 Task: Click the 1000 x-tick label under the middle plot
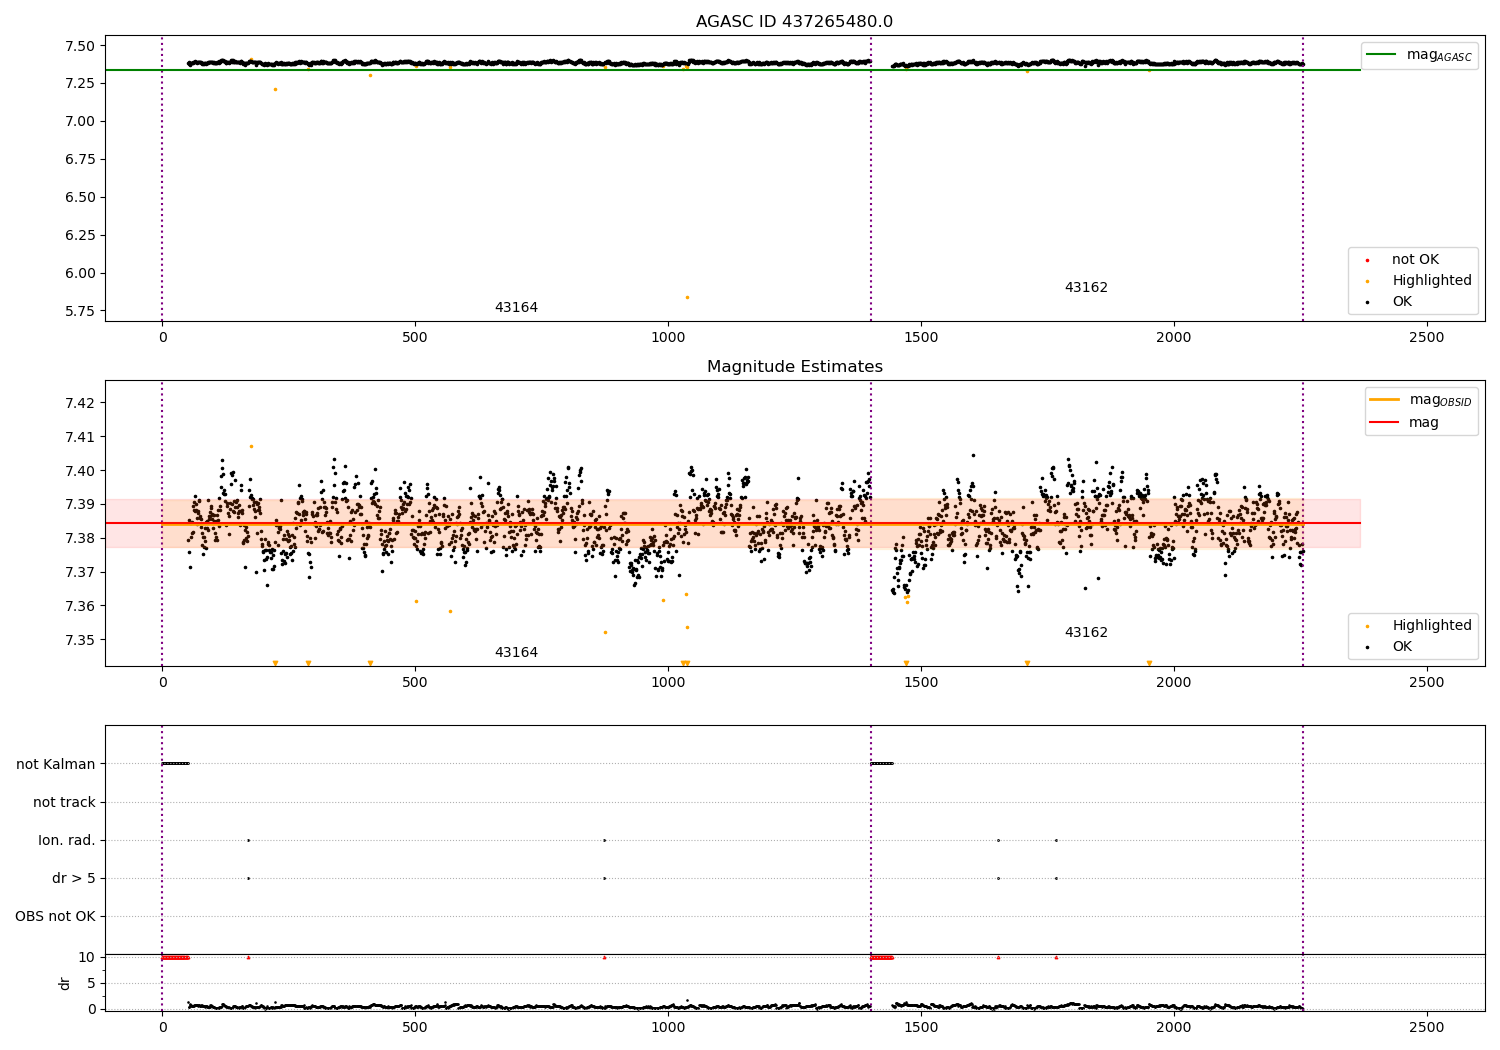pos(668,683)
